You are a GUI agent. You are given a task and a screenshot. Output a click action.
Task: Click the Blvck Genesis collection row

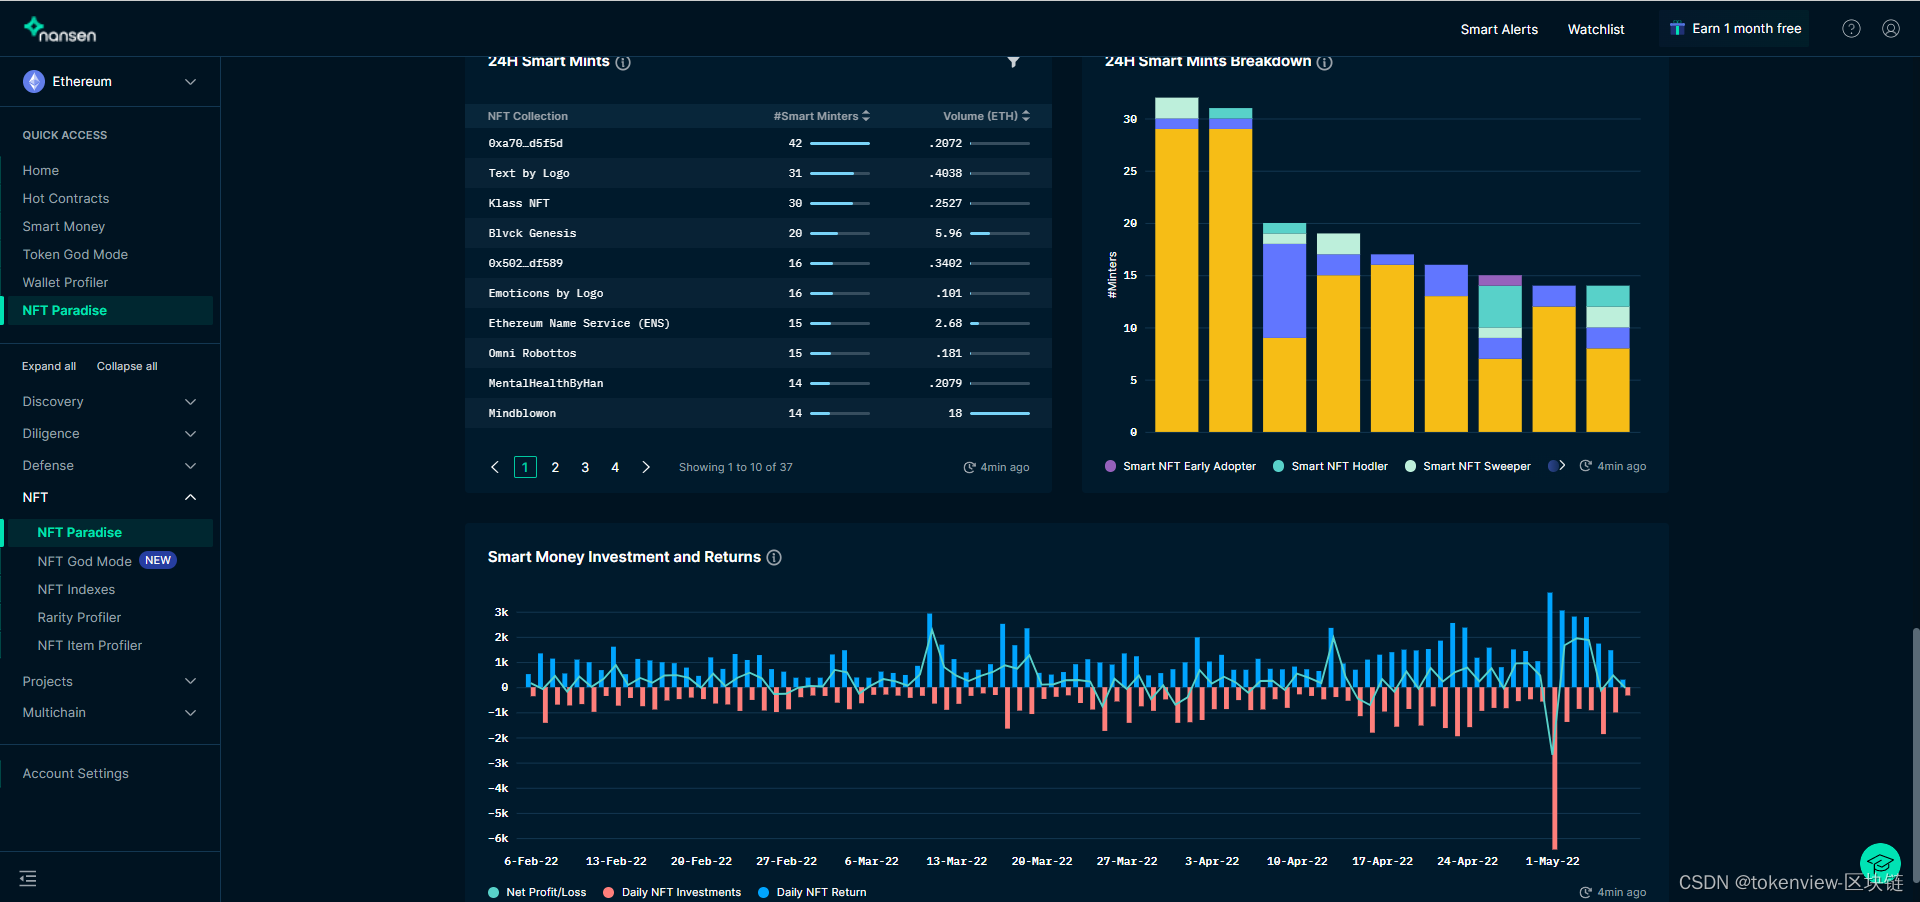758,233
